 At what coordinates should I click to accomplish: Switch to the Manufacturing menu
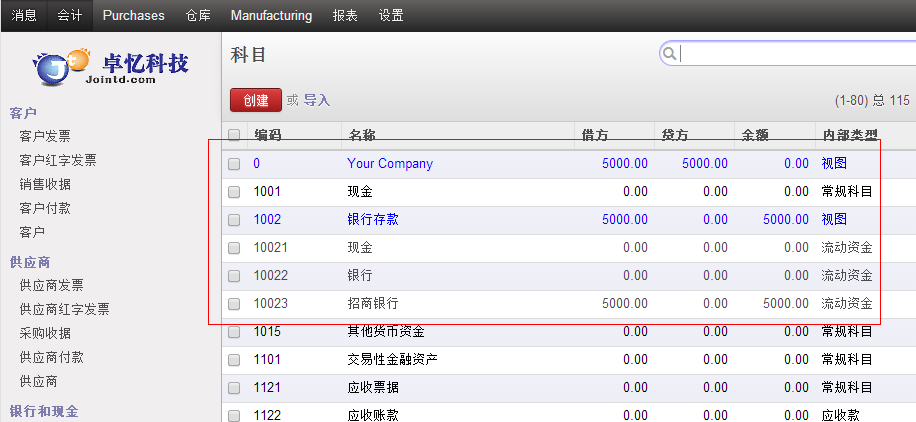[x=271, y=15]
